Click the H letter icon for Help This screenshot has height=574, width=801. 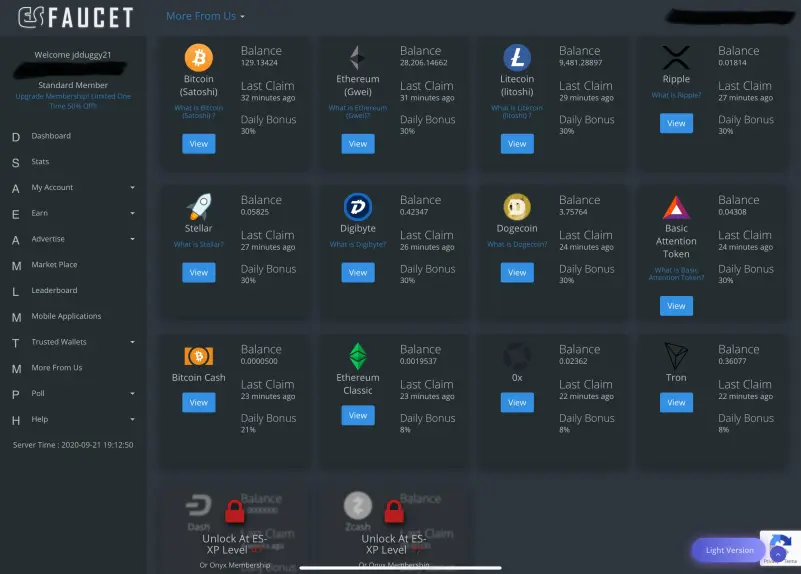16,420
